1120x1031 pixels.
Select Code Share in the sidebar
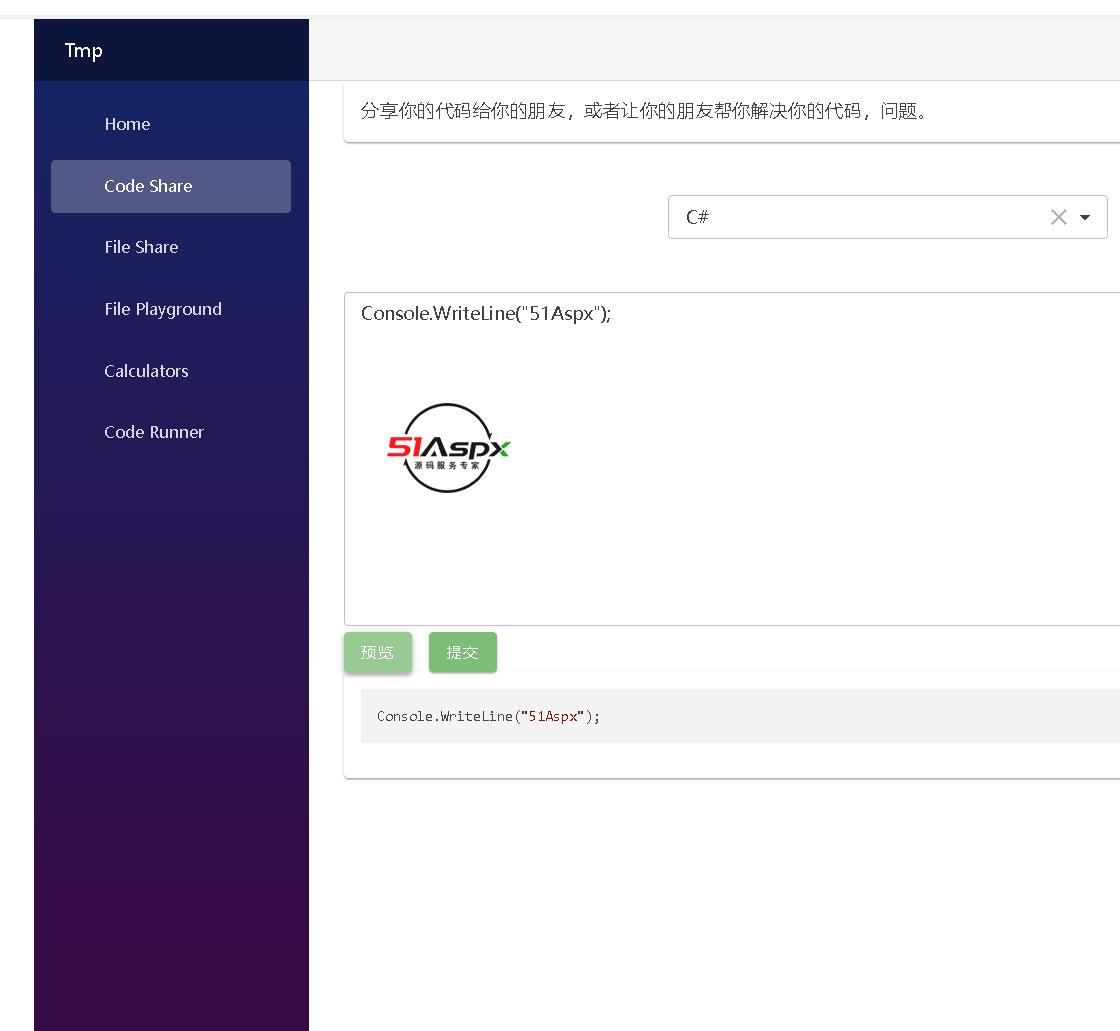coord(171,186)
